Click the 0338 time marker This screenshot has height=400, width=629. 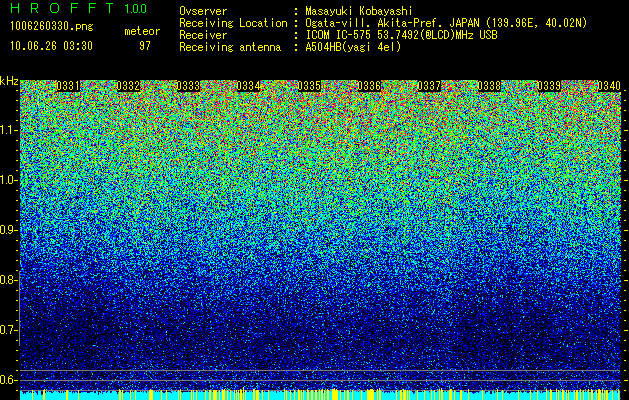489,86
